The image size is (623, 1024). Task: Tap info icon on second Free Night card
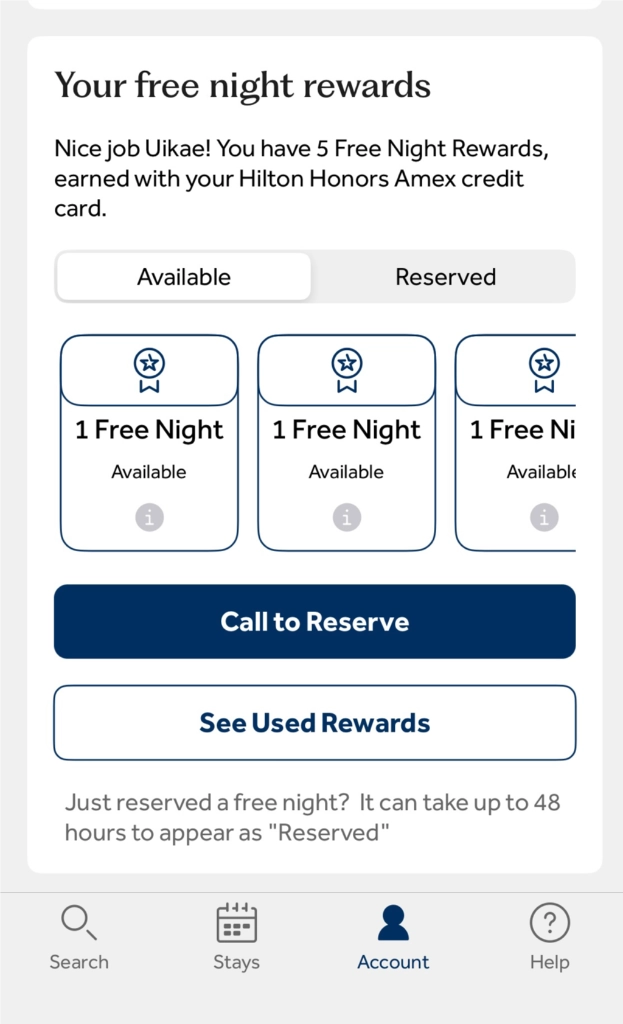click(x=347, y=517)
